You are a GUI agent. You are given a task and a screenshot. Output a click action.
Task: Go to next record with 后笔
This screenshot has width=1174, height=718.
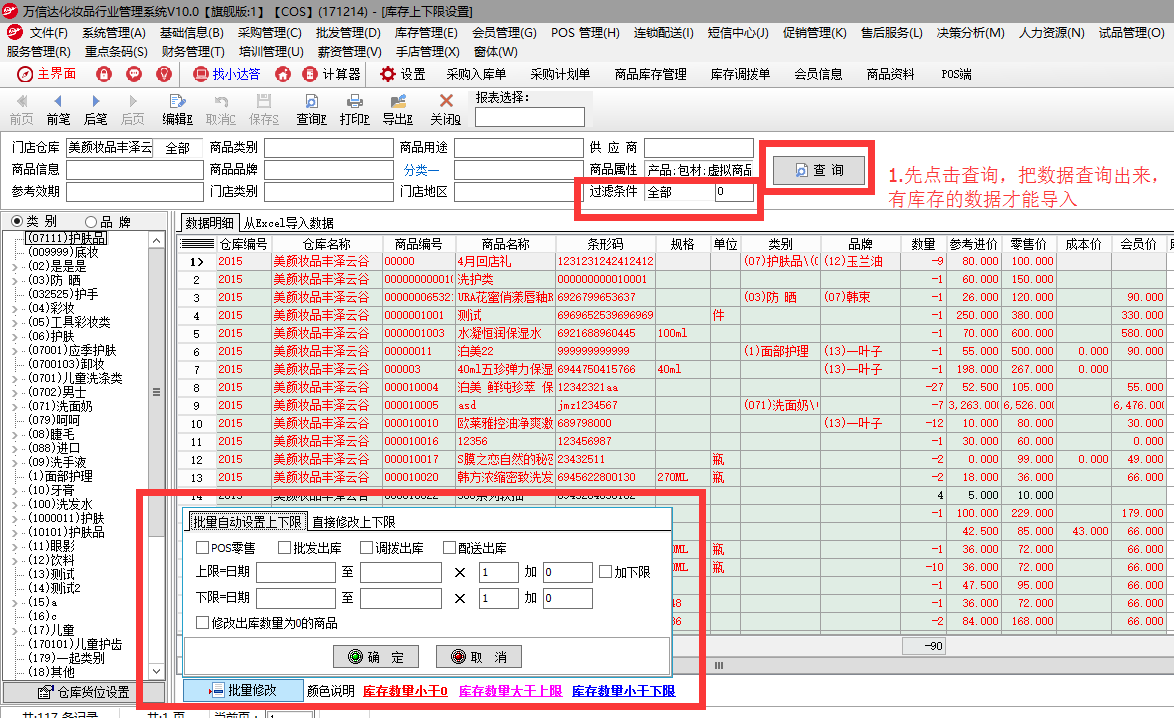(x=95, y=109)
